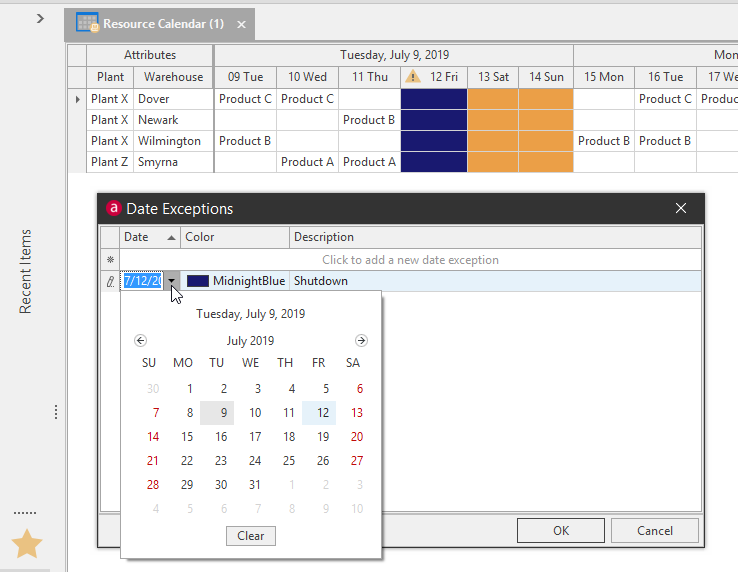This screenshot has height=572, width=738.
Task: Click today's date Tuesday, July 9, 2019
Action: pyautogui.click(x=250, y=314)
